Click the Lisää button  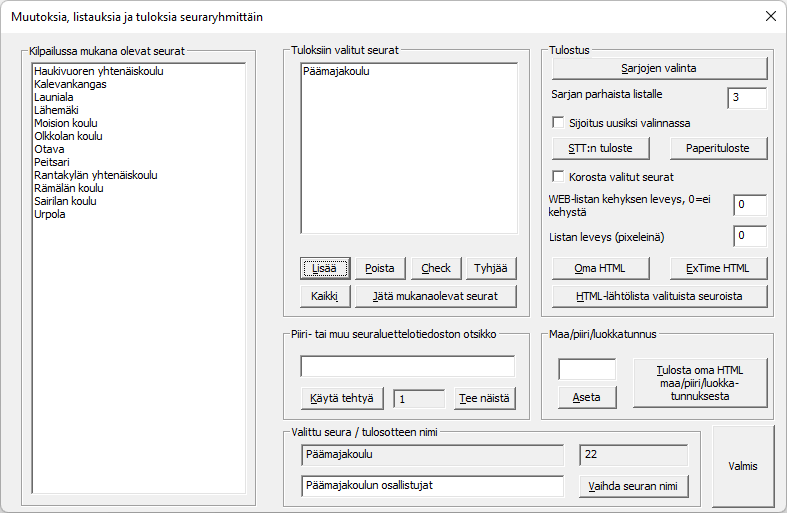[325, 268]
